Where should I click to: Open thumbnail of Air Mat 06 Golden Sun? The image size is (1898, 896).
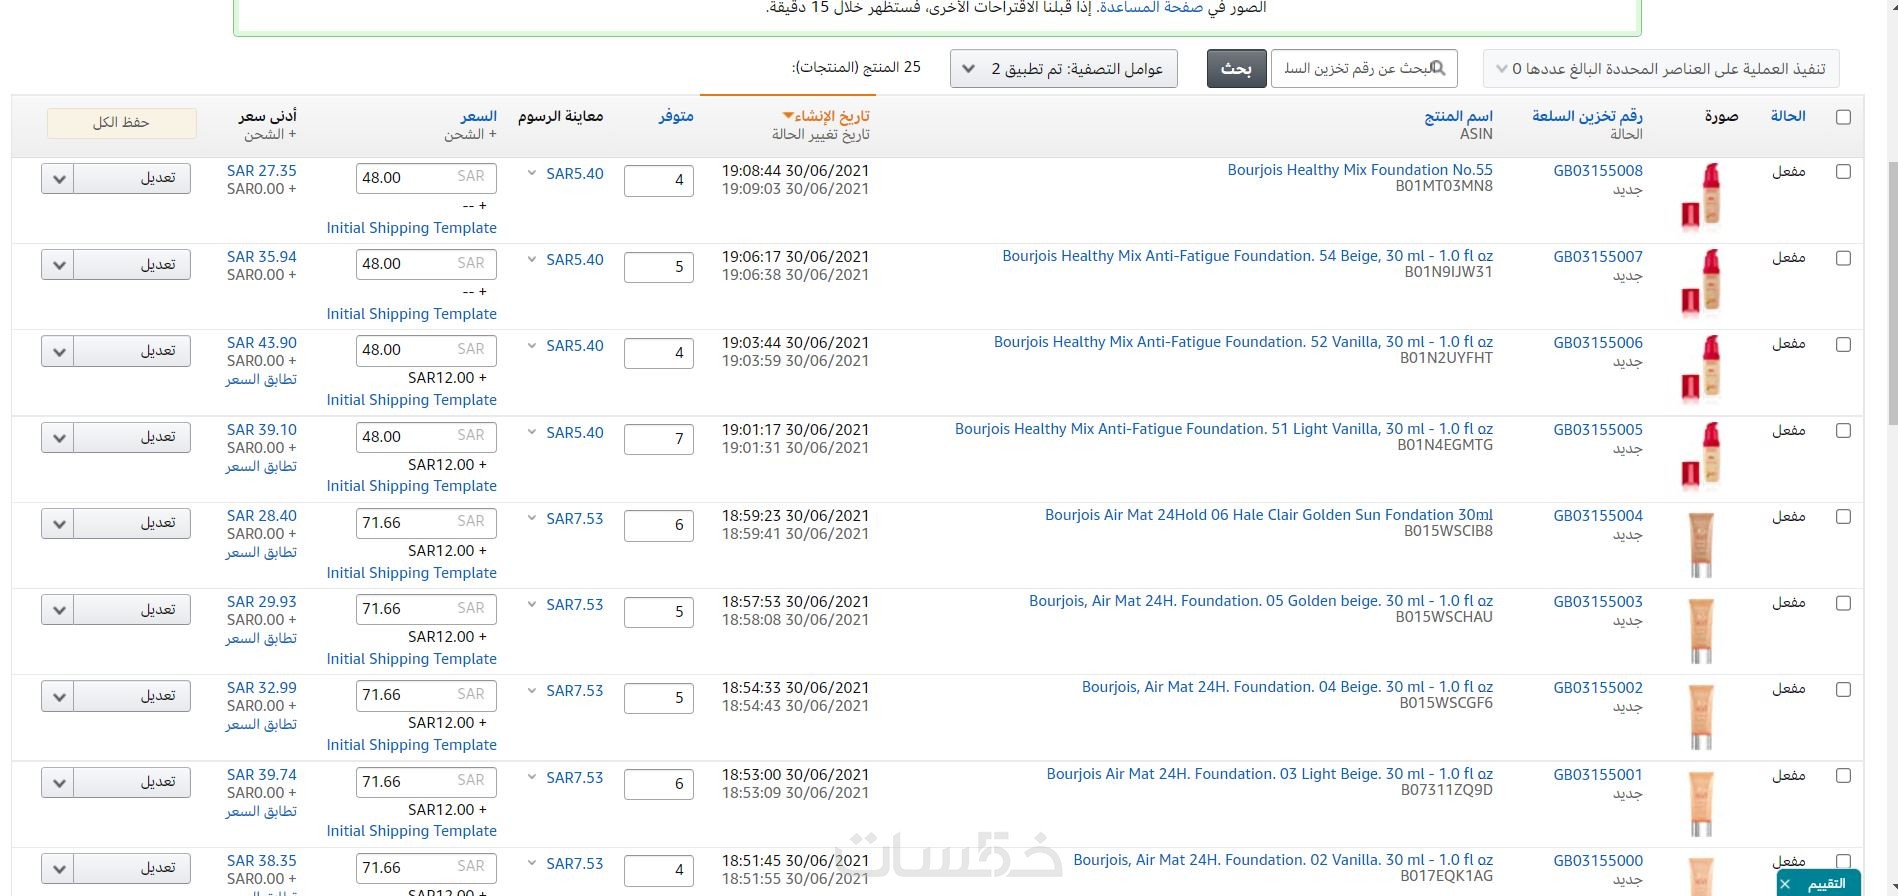coord(1702,543)
